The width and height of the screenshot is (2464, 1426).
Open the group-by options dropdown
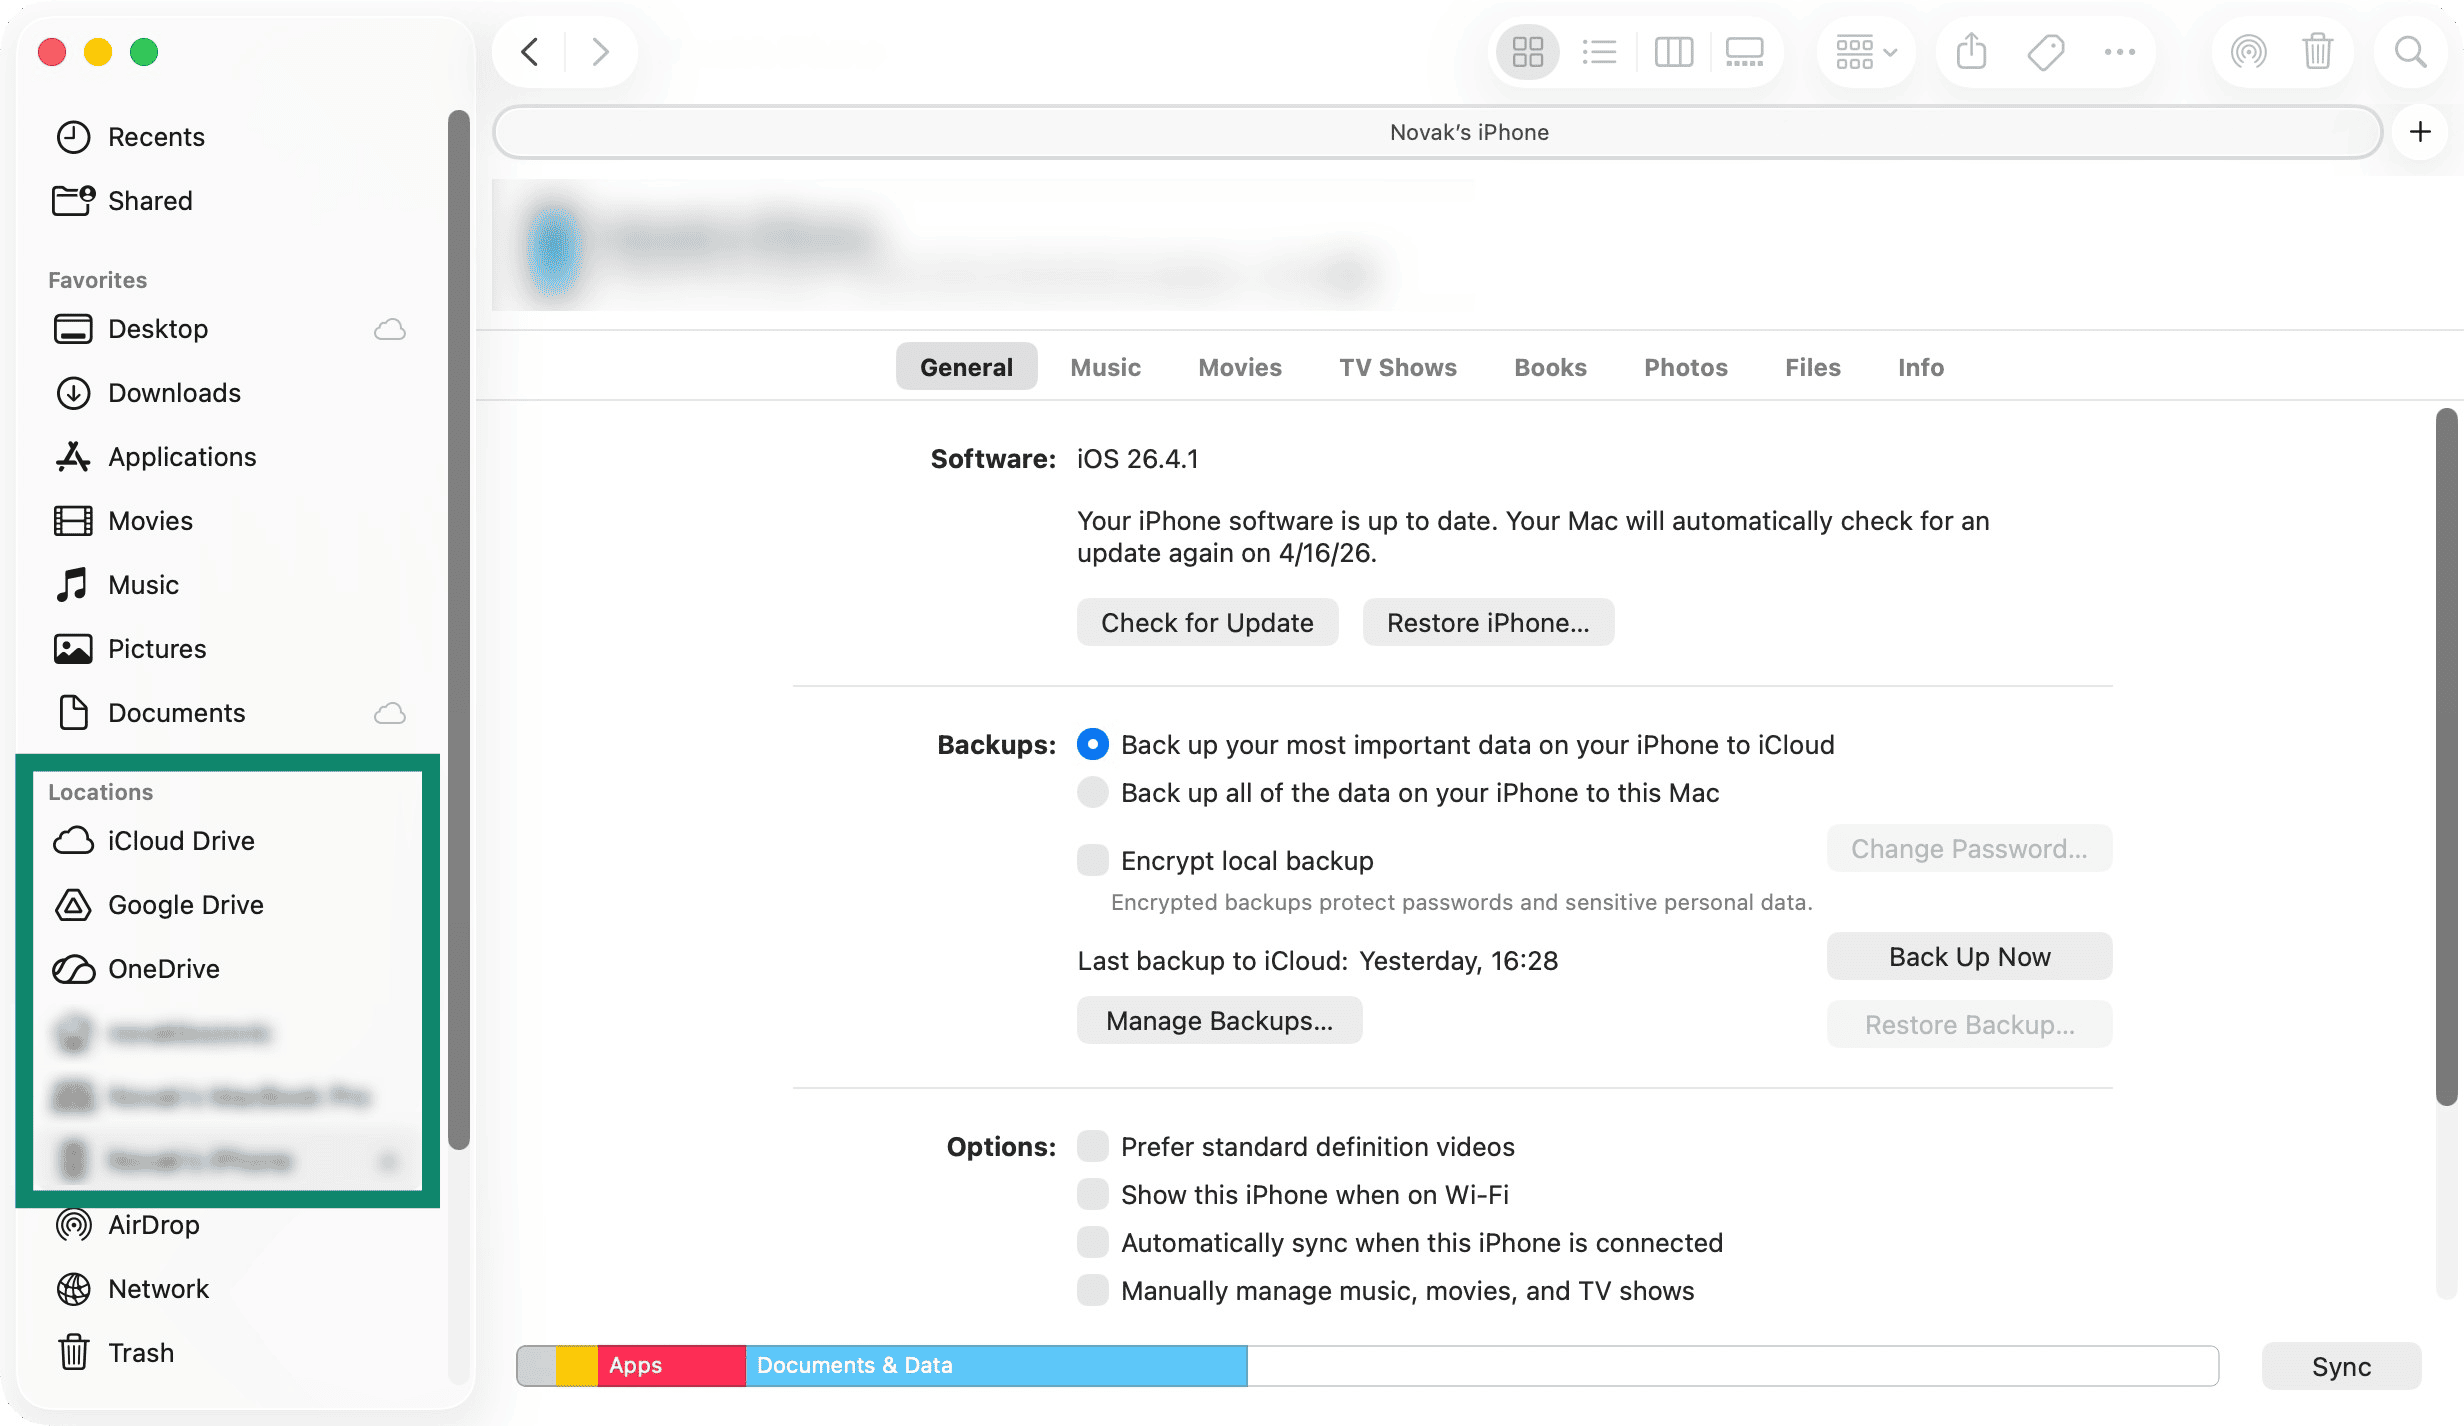click(1866, 52)
